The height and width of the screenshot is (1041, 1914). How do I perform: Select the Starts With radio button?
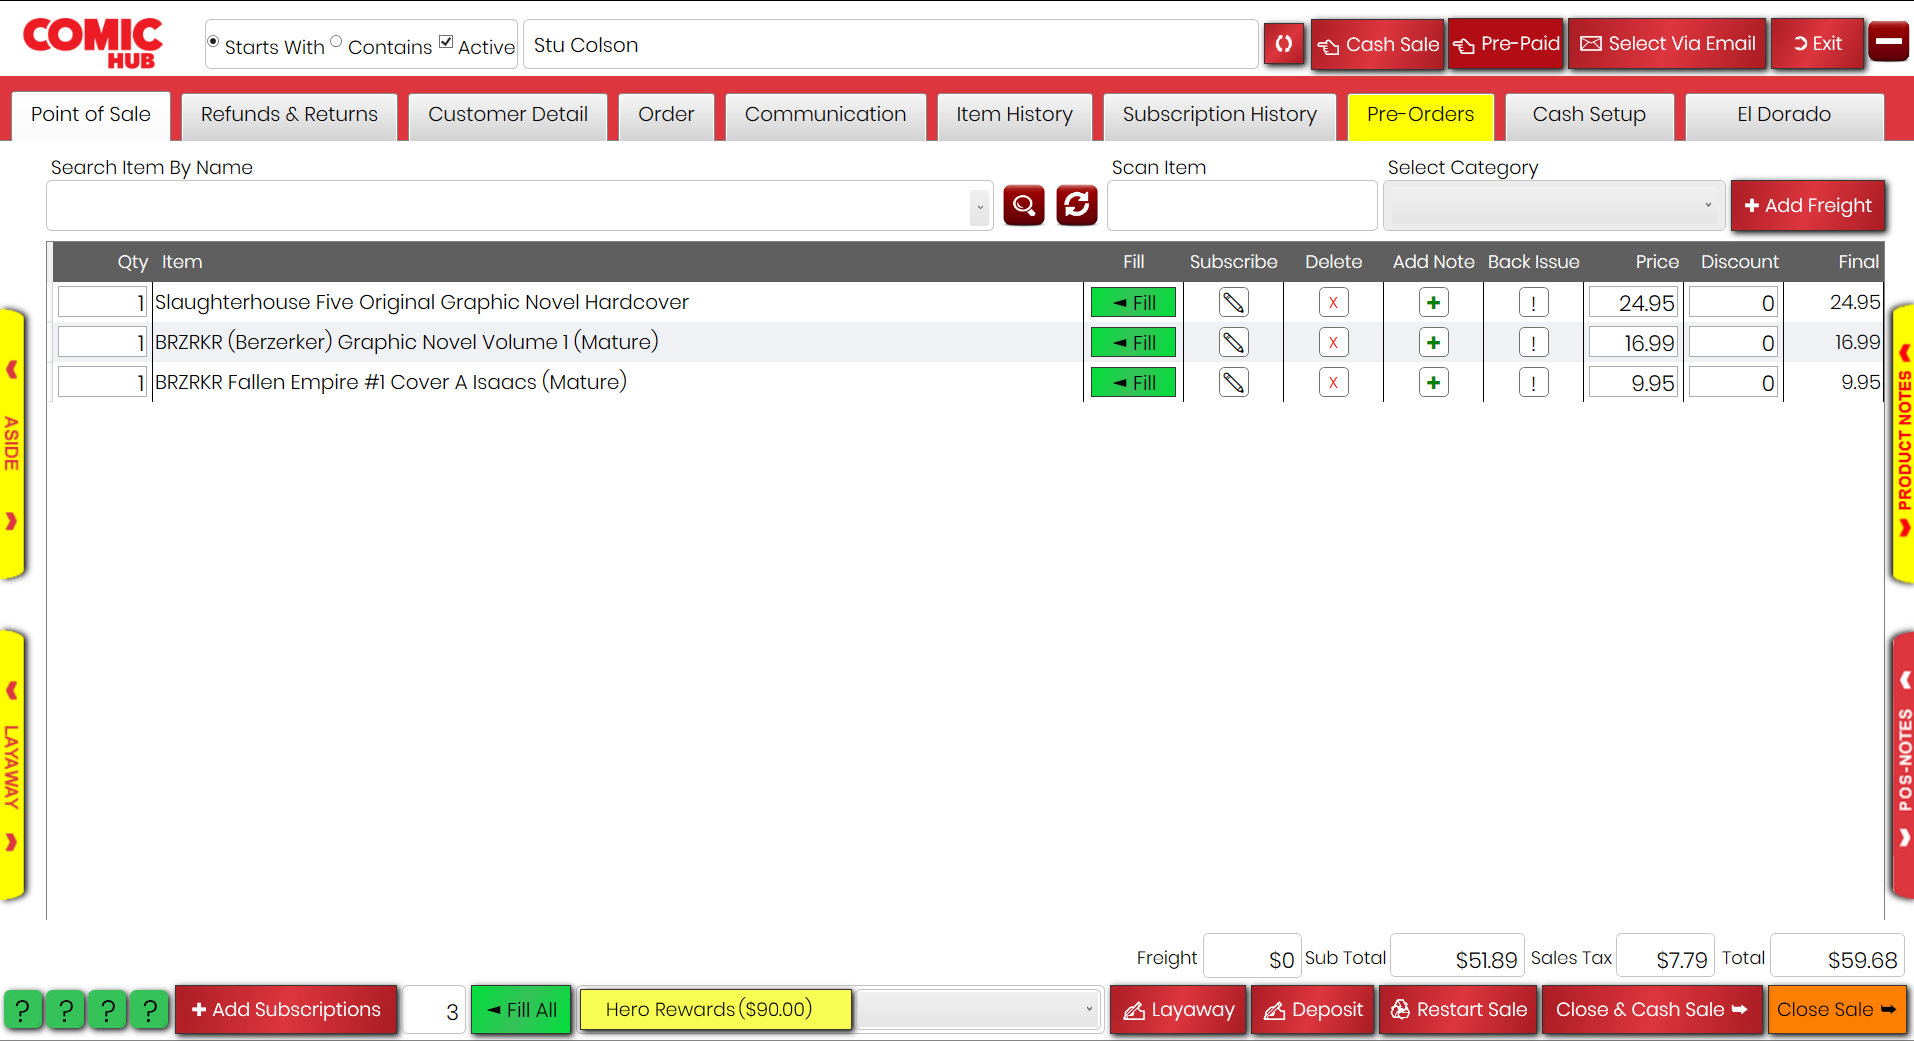click(x=213, y=42)
